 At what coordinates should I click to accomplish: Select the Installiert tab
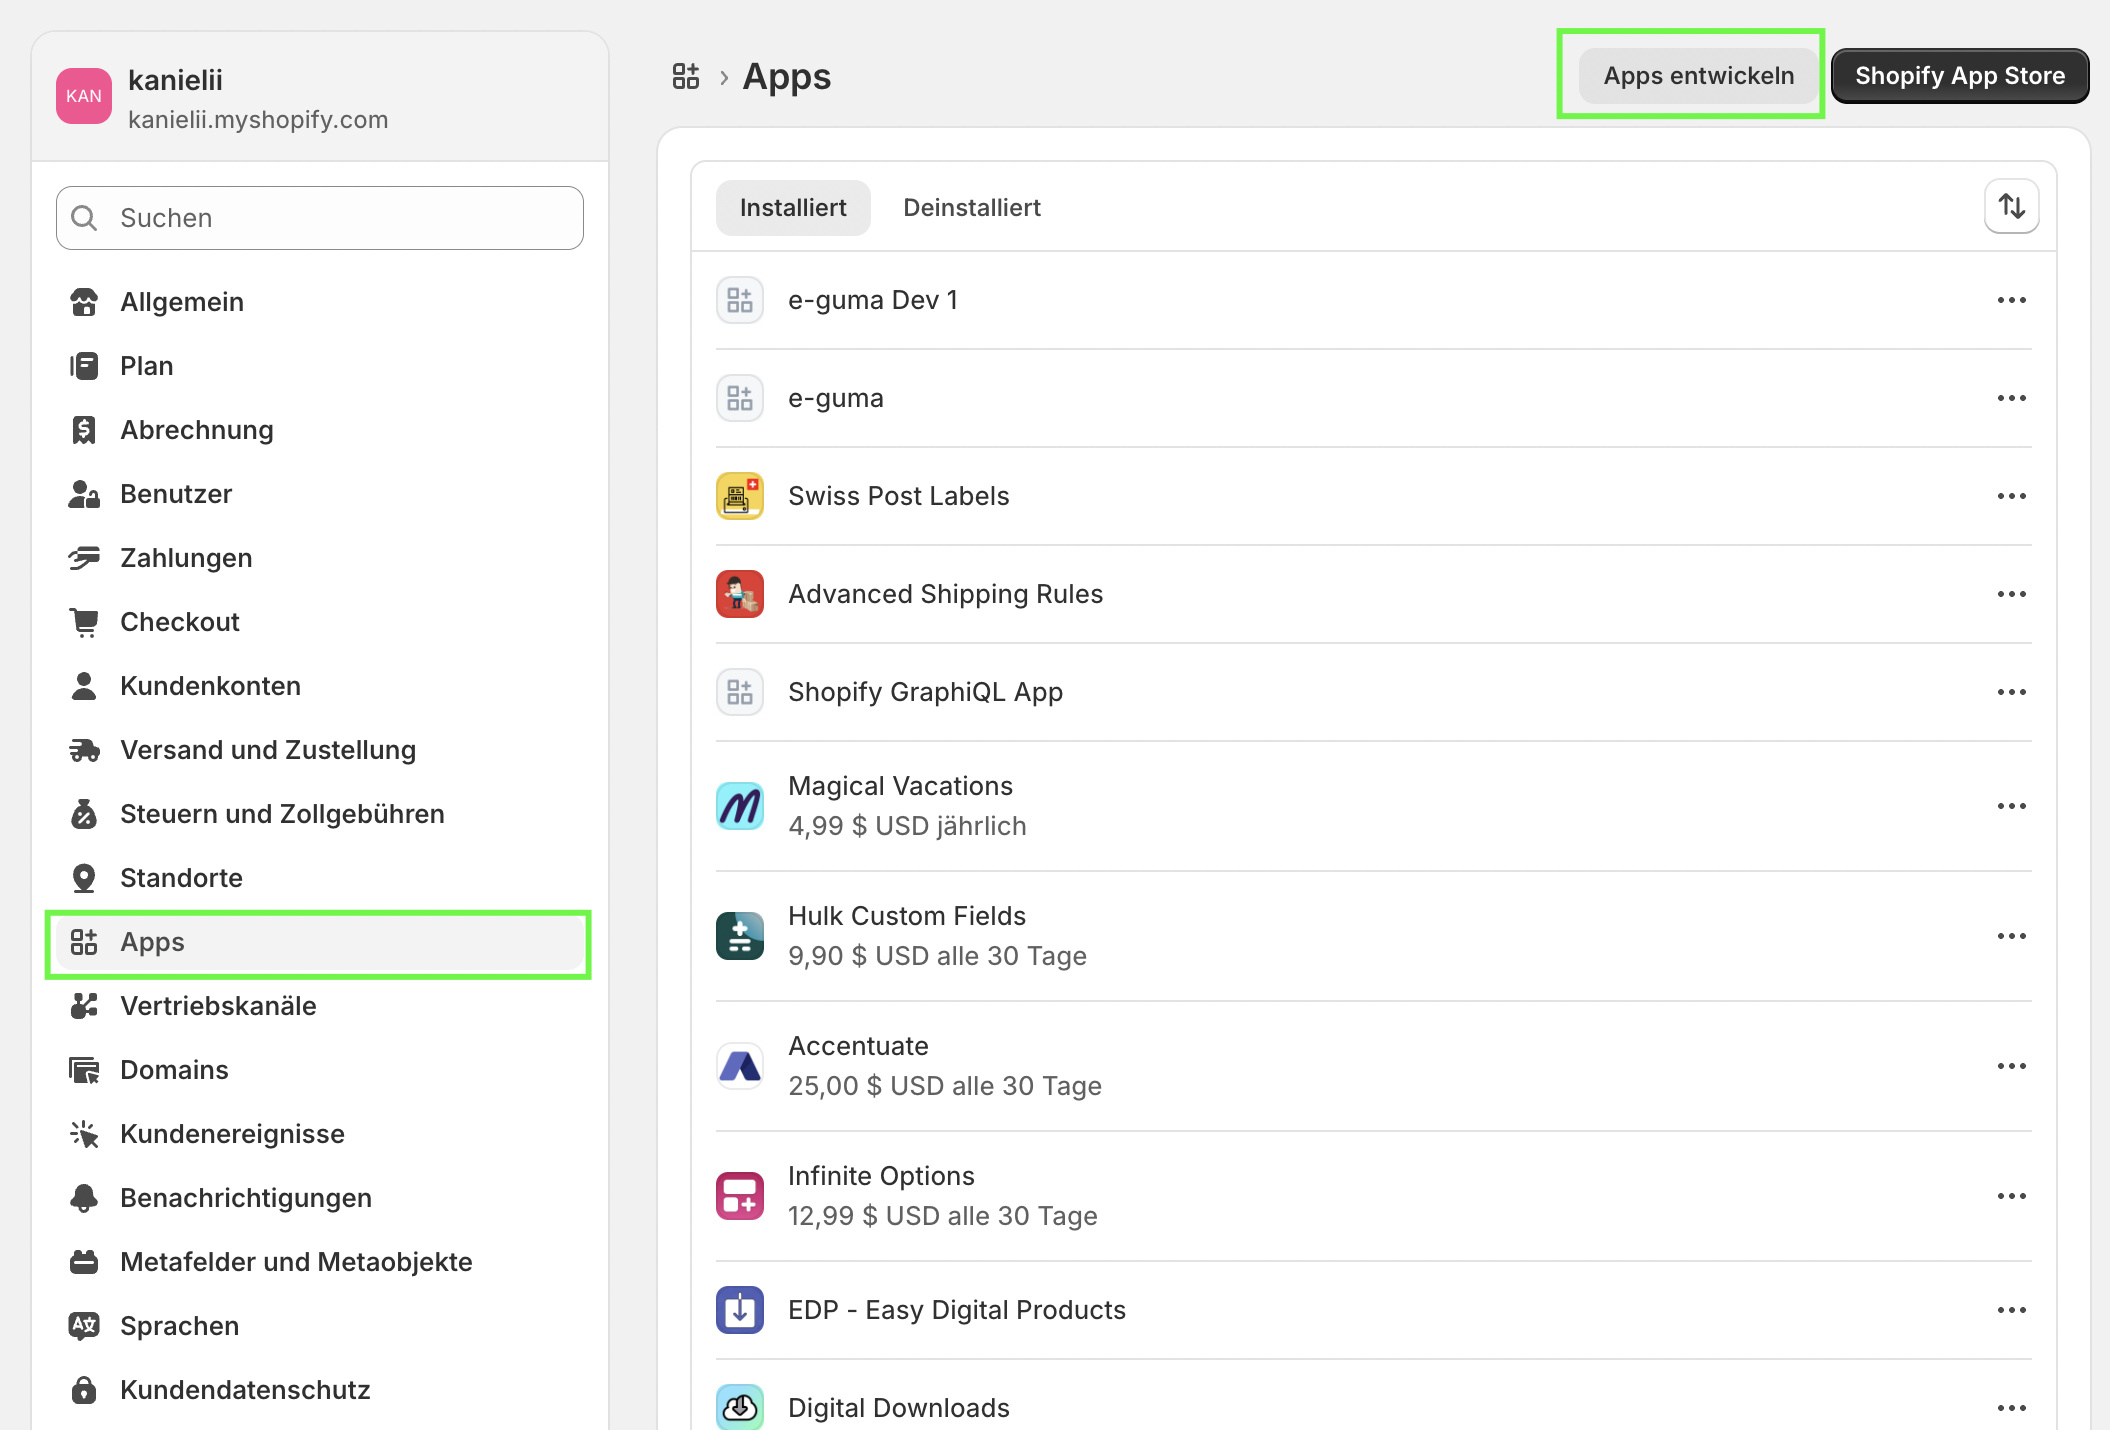pos(793,207)
